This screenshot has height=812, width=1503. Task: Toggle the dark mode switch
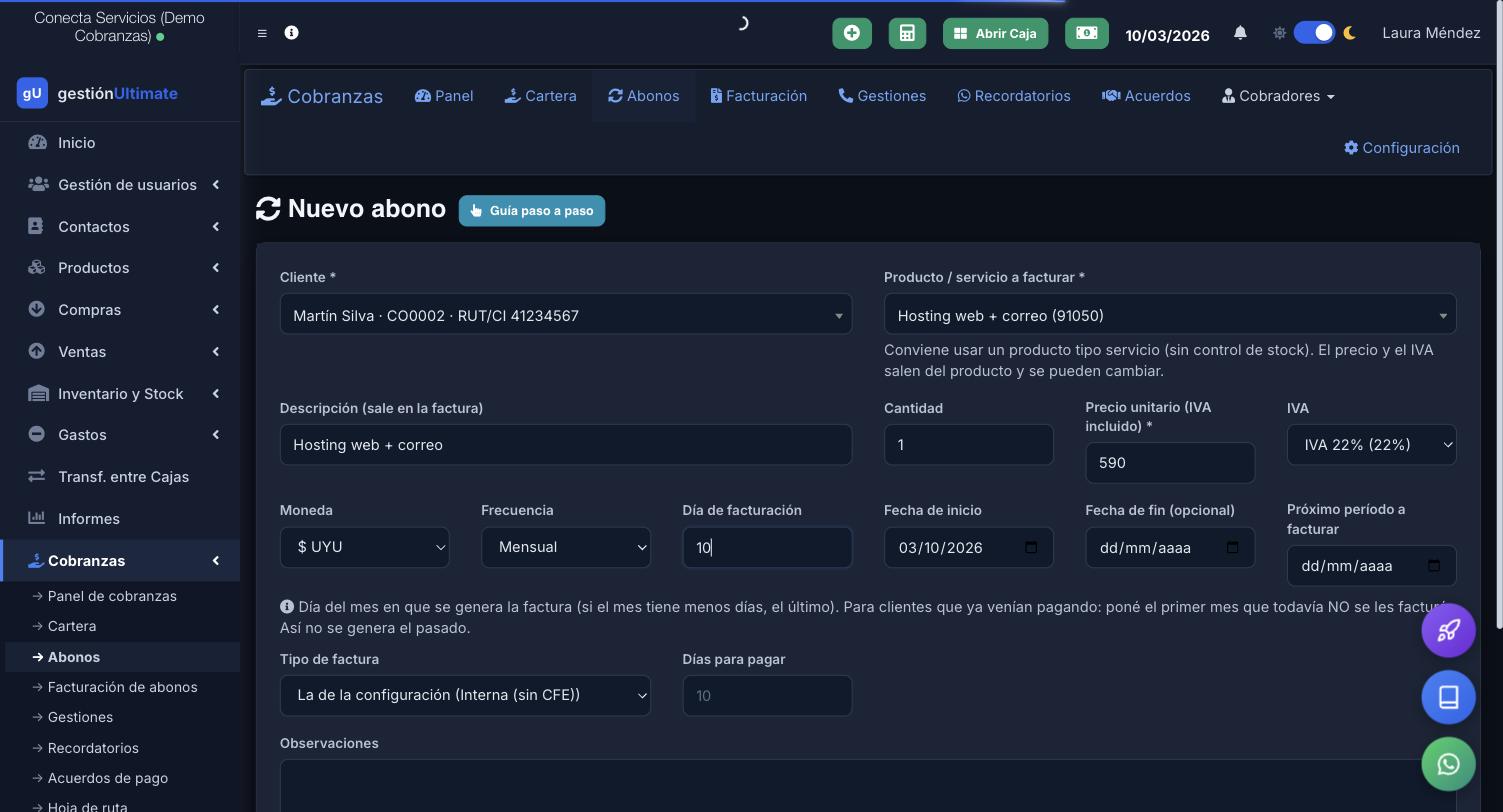(1314, 33)
